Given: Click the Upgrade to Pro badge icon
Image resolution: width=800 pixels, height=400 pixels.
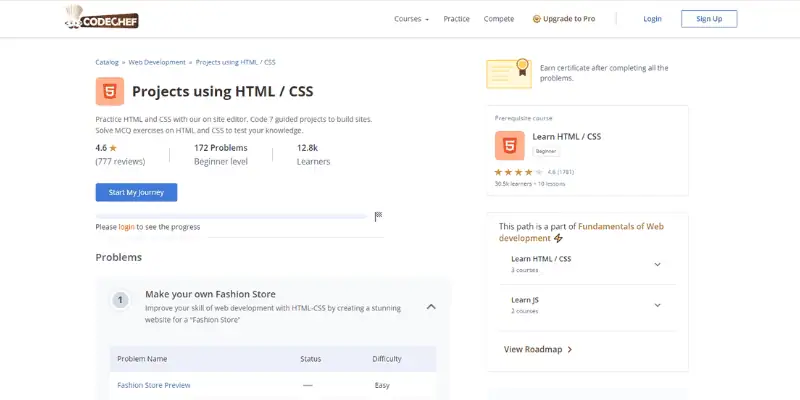Looking at the screenshot, I should tap(536, 19).
